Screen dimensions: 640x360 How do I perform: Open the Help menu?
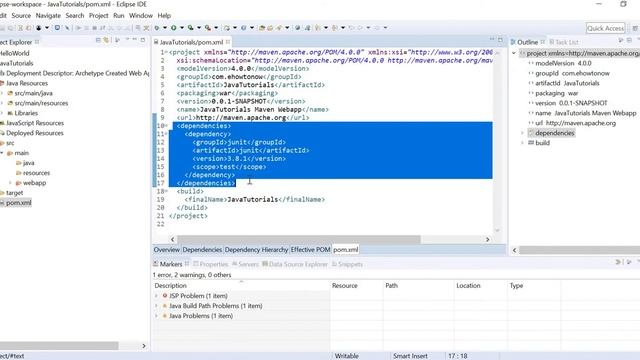tap(164, 16)
